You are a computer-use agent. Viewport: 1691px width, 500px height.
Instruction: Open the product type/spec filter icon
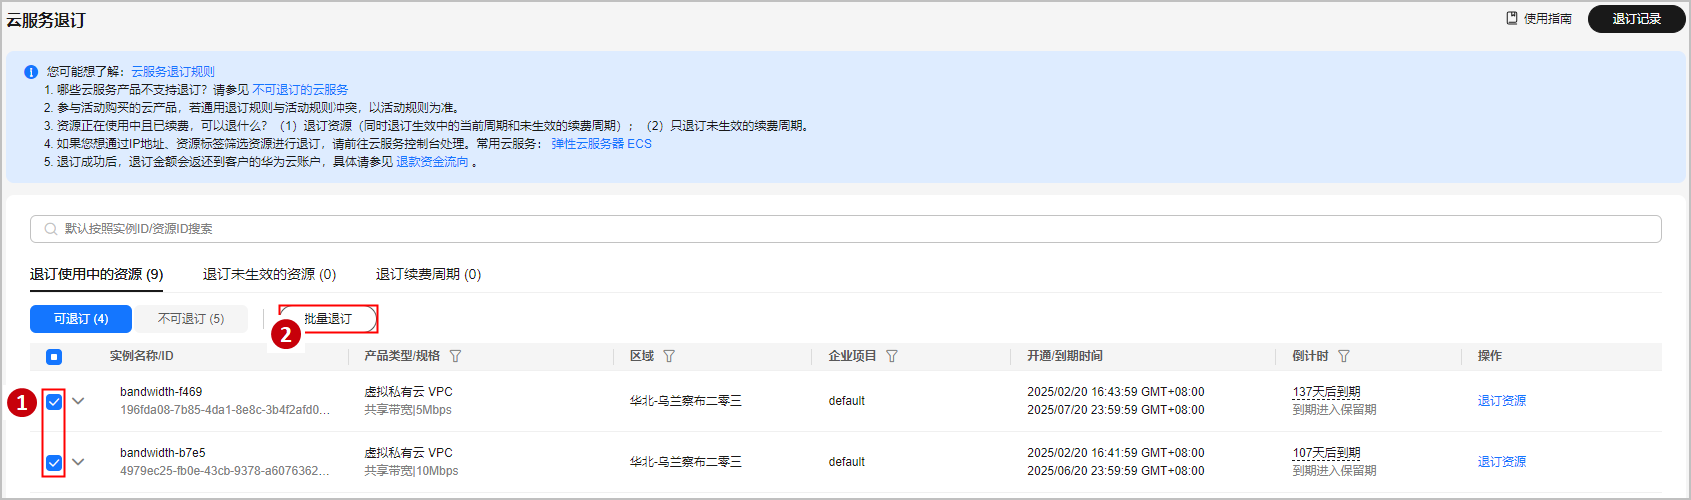point(456,356)
